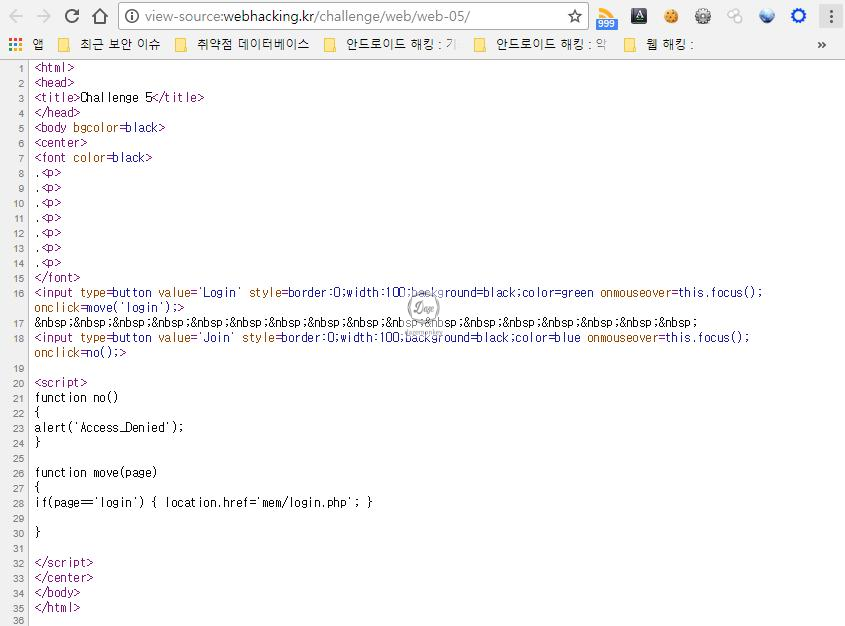
Task: Click the address bar URL field
Action: coord(353,16)
